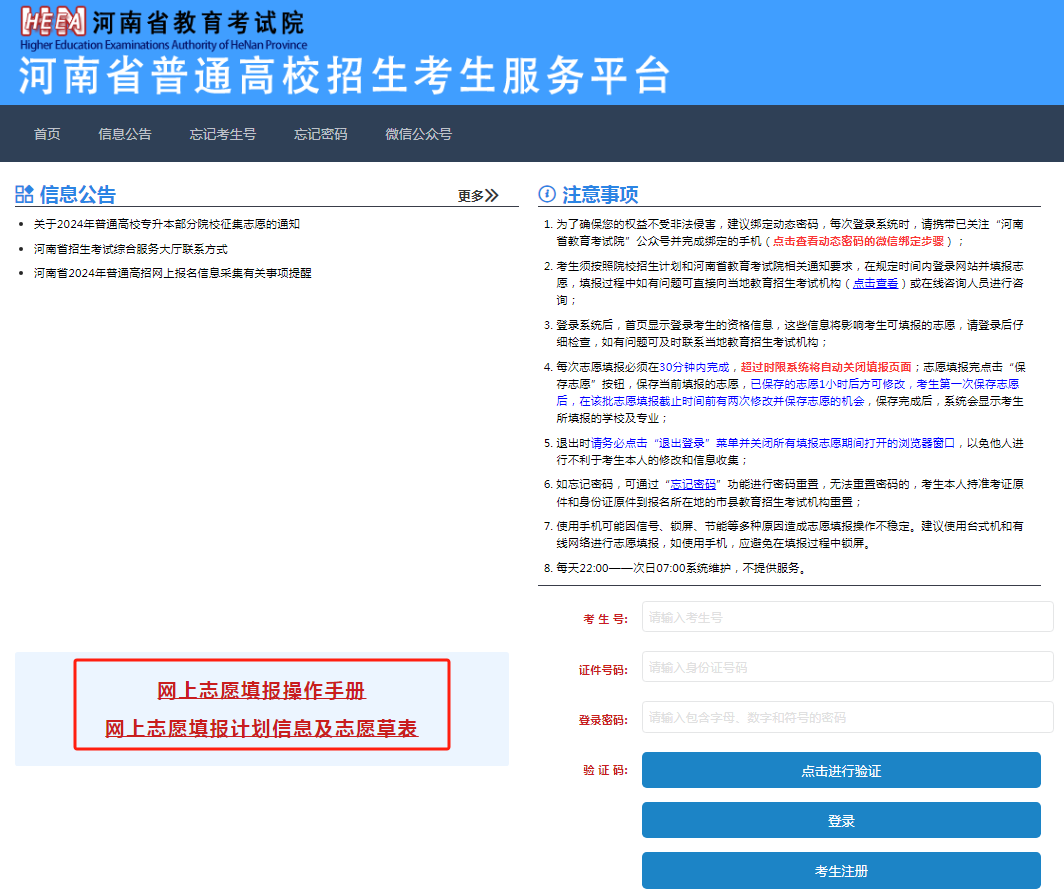Focus the 考生号 input field
This screenshot has width=1064, height=892.
pyautogui.click(x=847, y=617)
